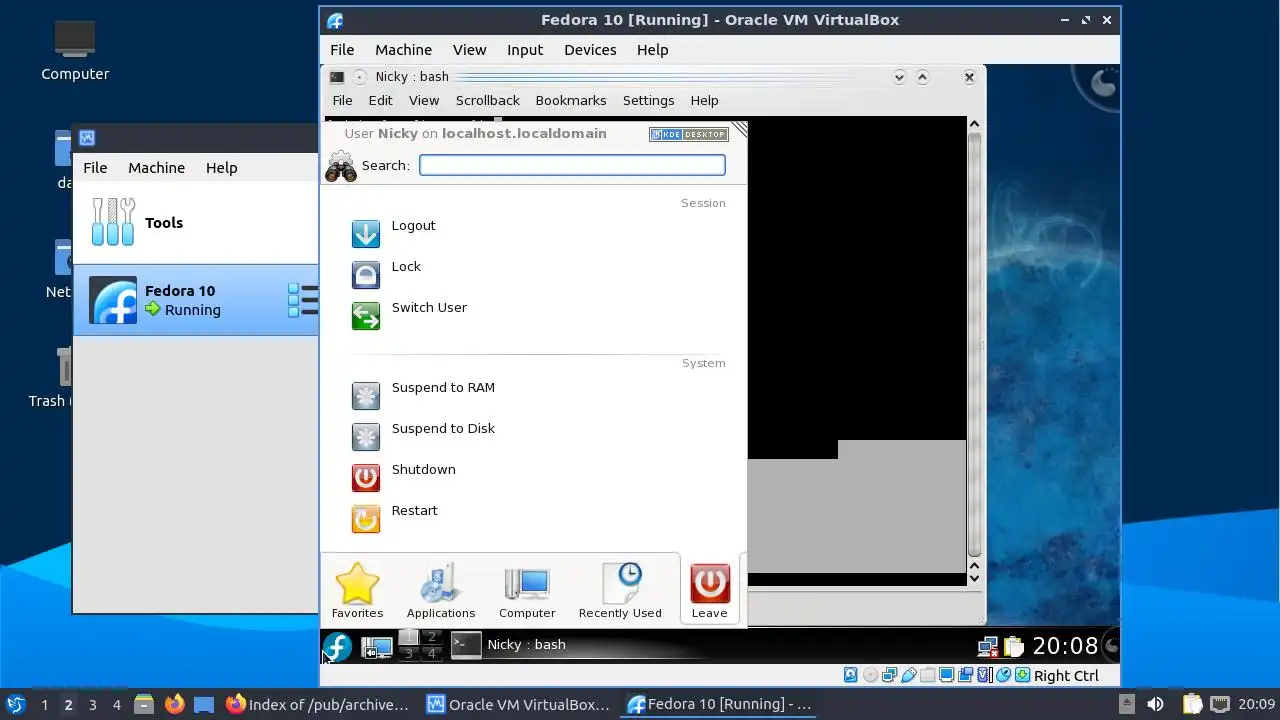The image size is (1280, 720).
Task: Click the Switch User arrows icon
Action: (x=366, y=316)
